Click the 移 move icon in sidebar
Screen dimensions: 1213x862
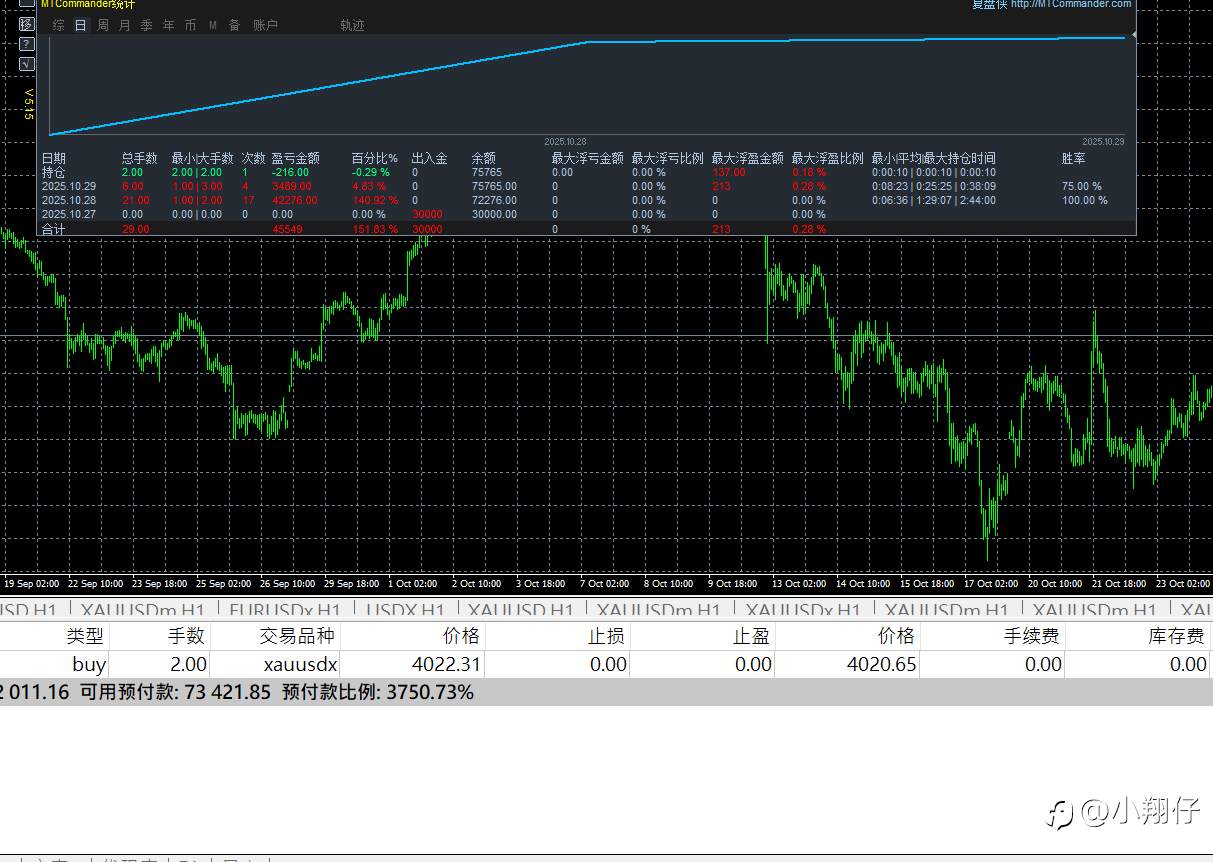pyautogui.click(x=26, y=24)
